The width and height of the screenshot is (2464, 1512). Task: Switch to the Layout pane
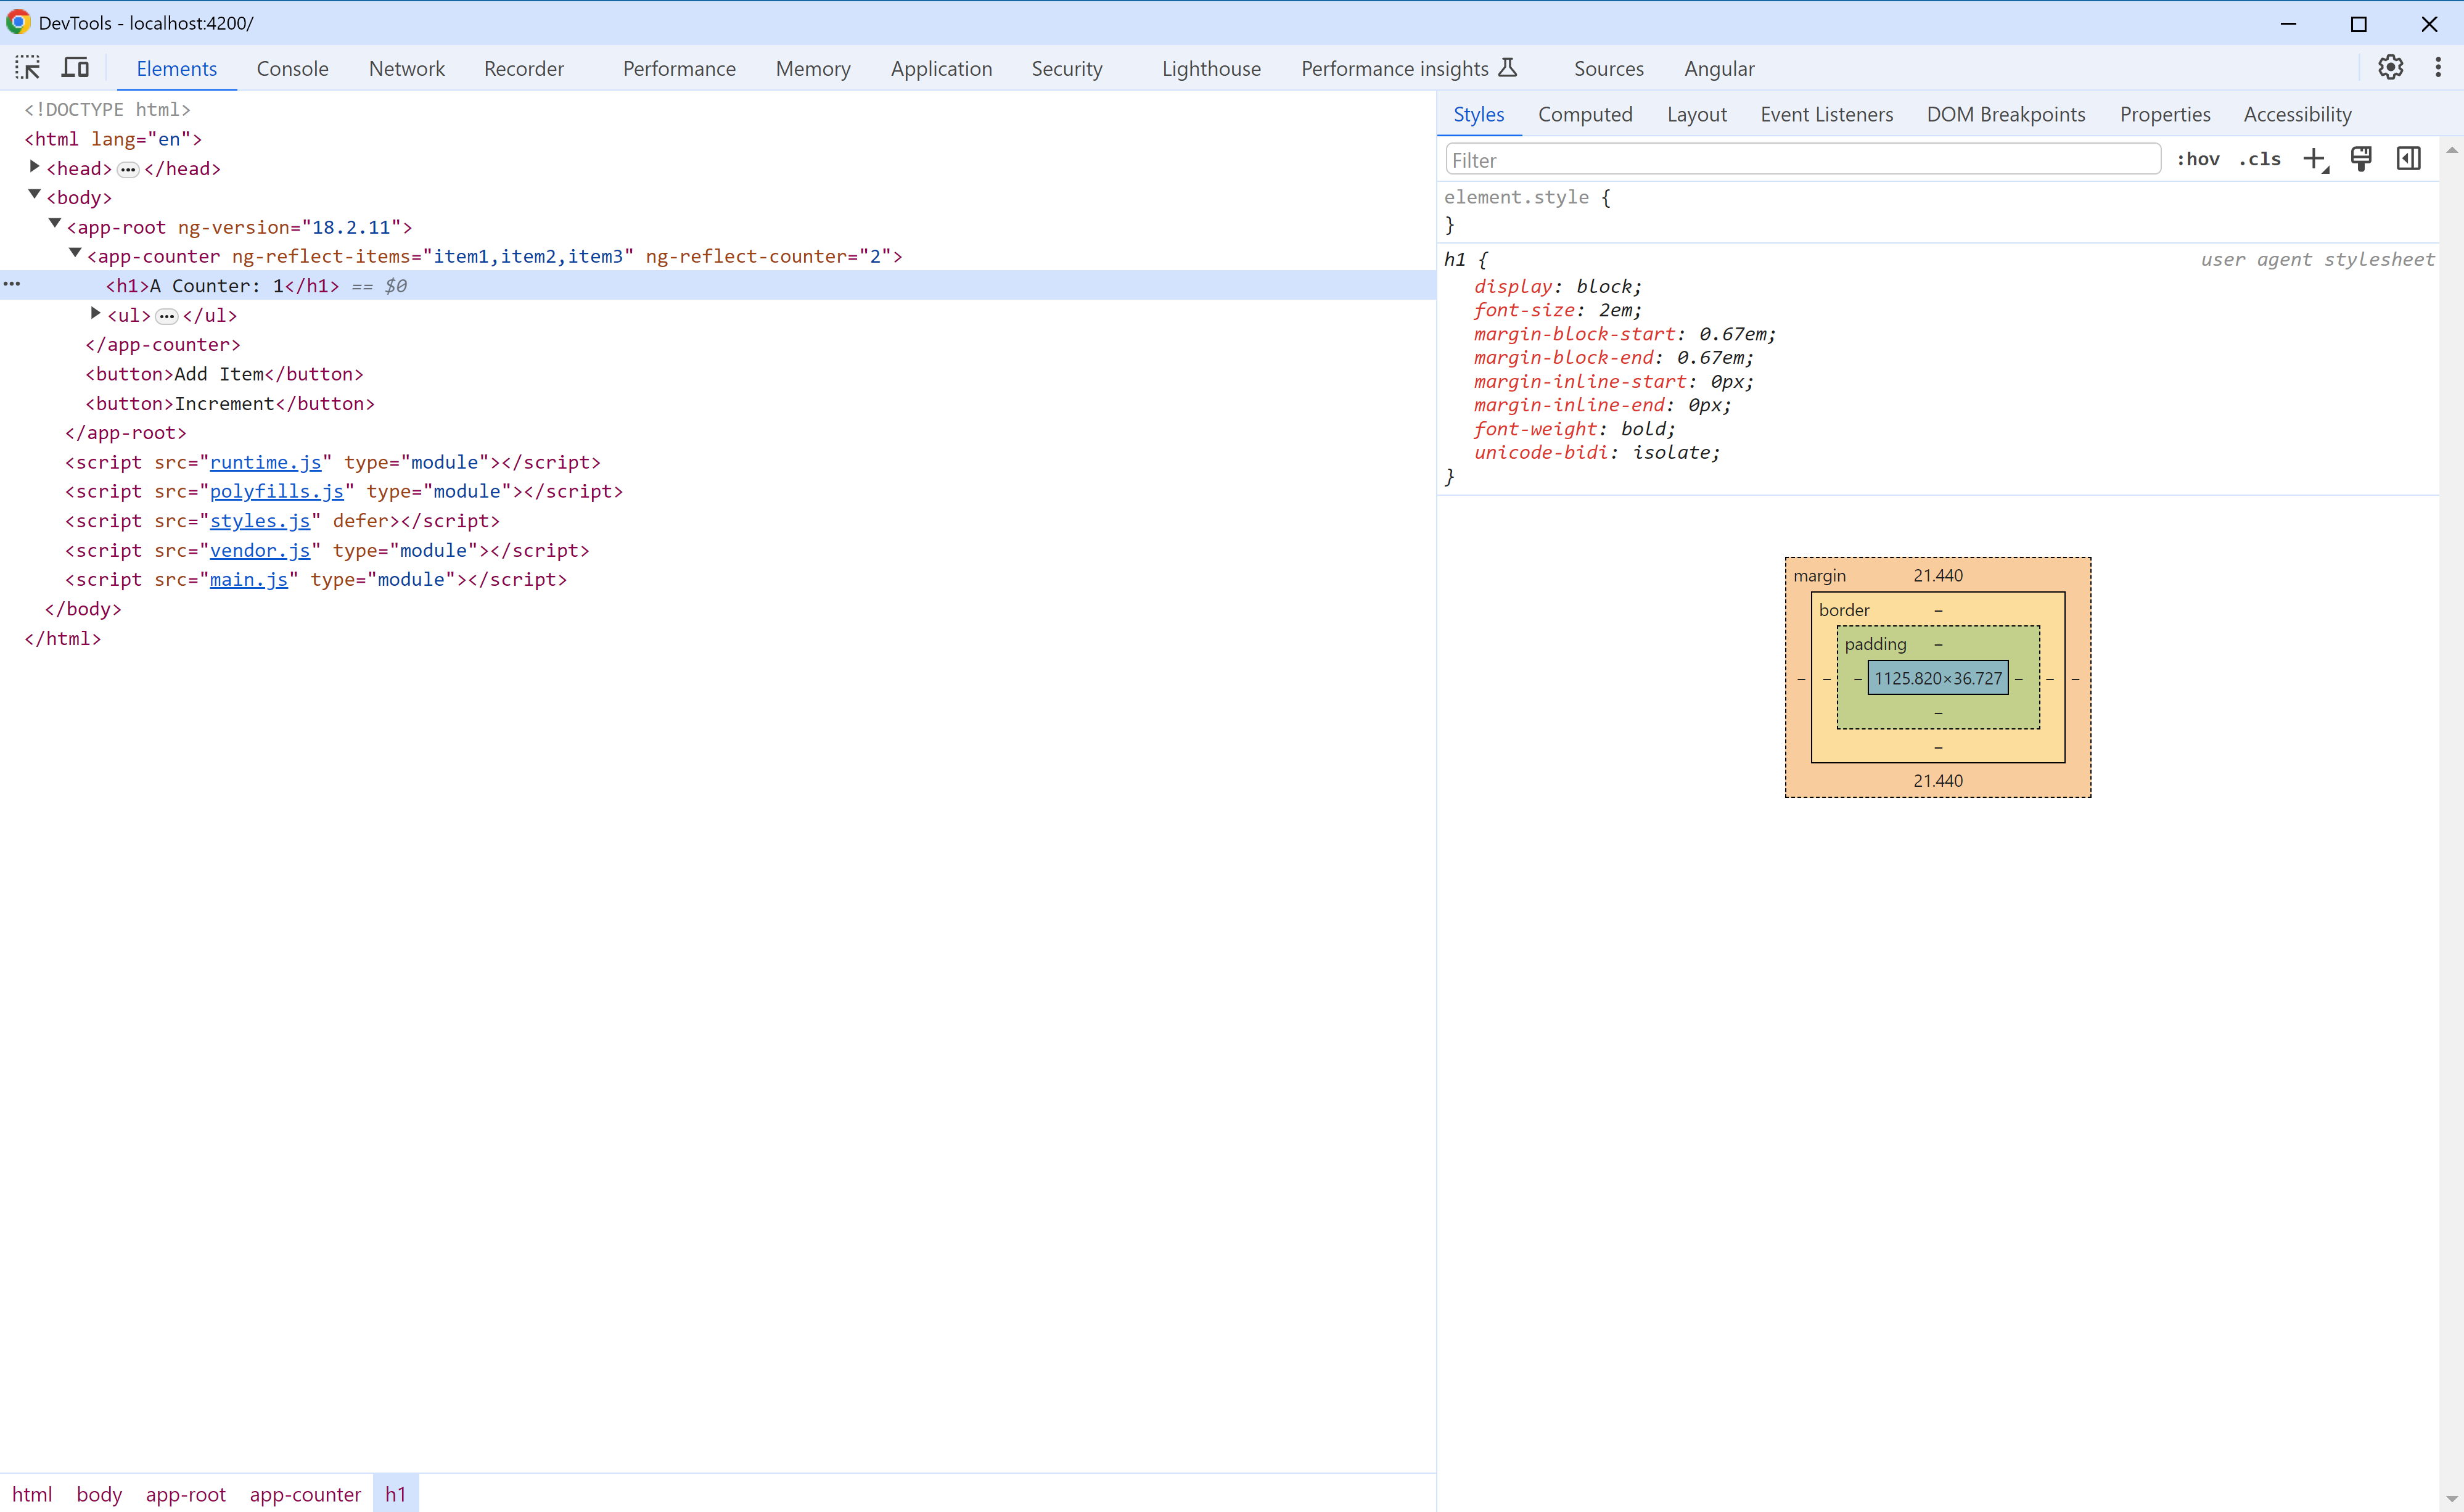[x=1697, y=114]
